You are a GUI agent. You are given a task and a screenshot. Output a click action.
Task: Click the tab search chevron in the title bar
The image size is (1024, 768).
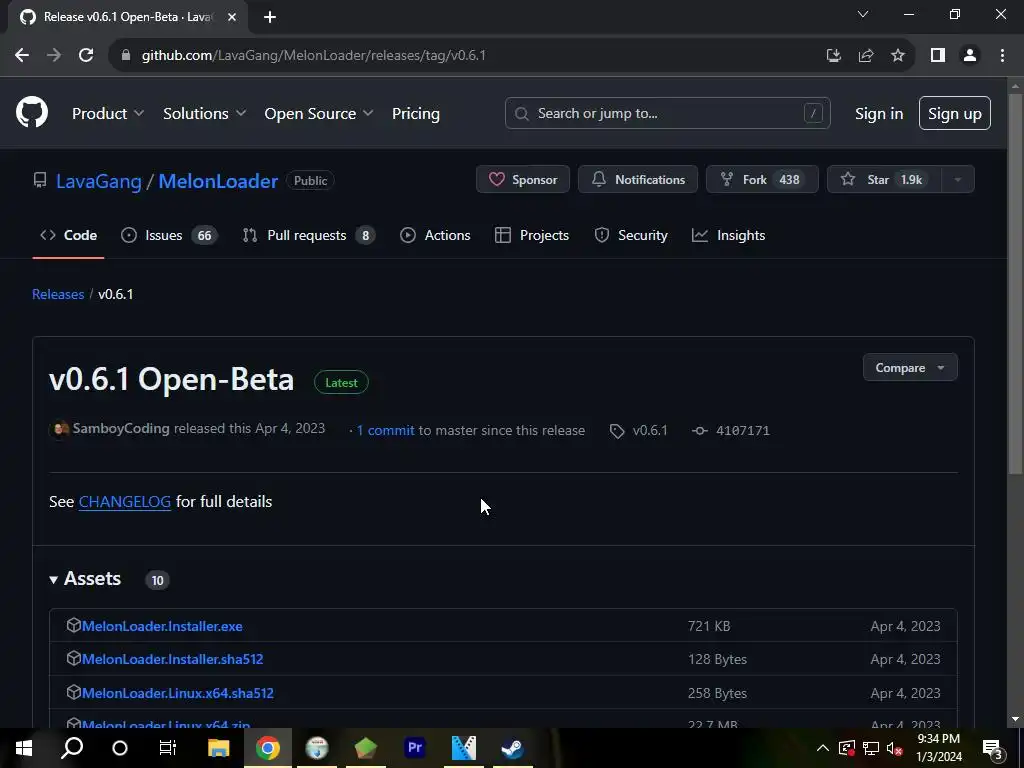[863, 14]
